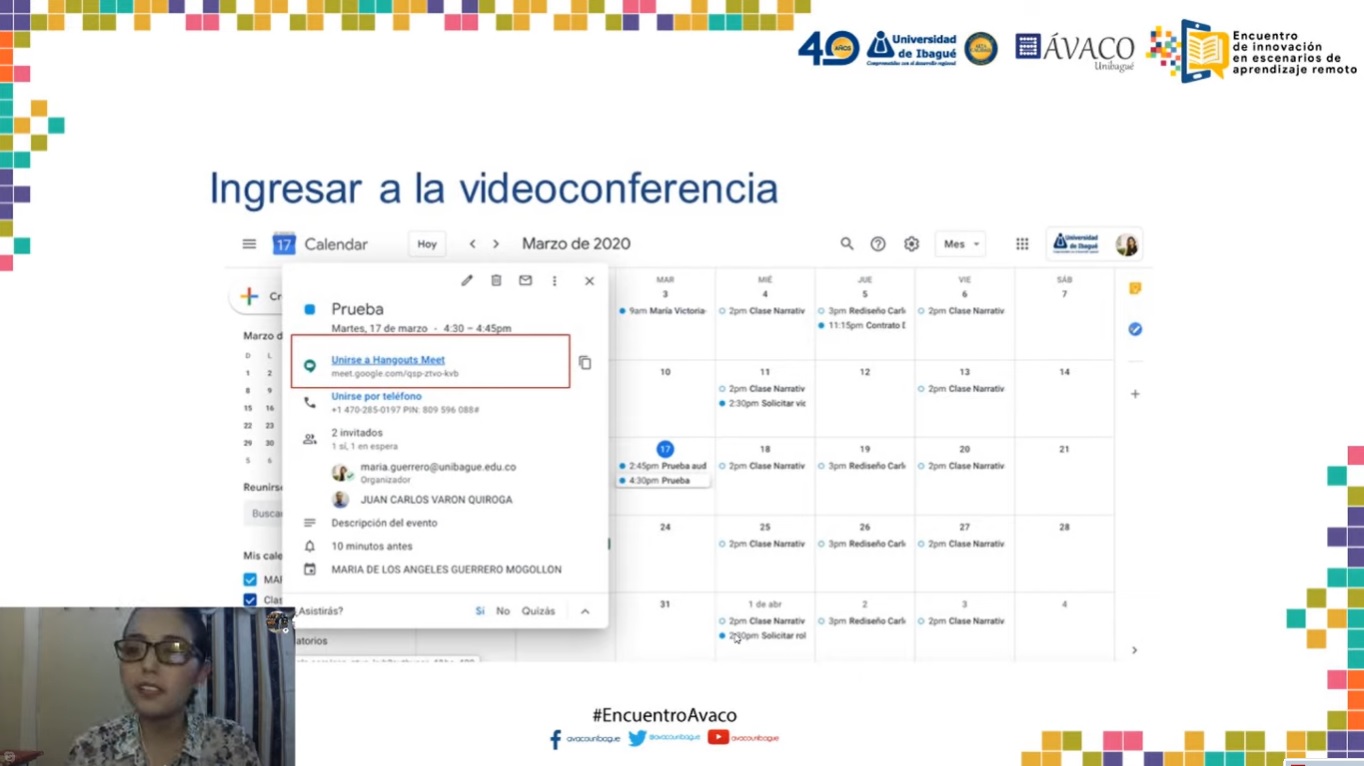This screenshot has height=766, width=1364.
Task: Open the Facebook avacounibague link
Action: click(585, 739)
